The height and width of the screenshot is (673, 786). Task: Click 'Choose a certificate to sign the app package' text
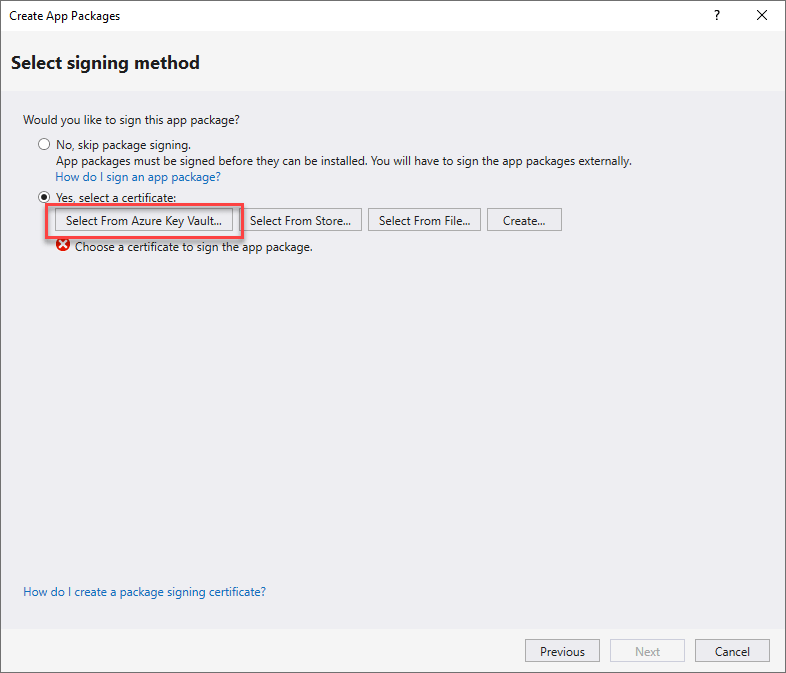193,247
